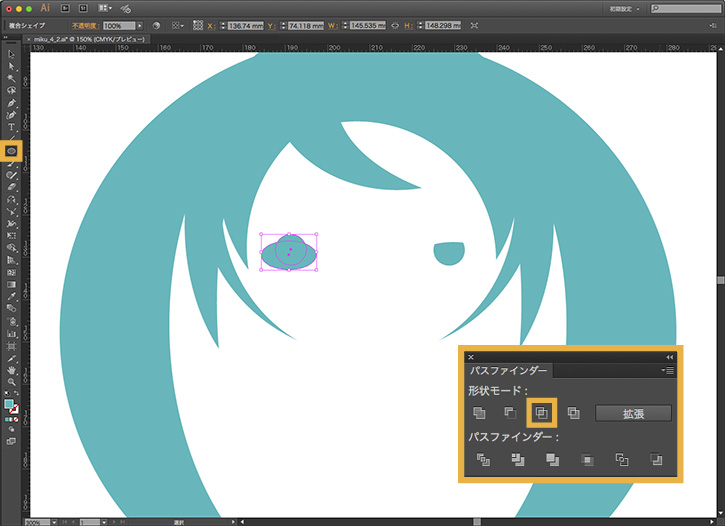Screen dimensions: 725x526
Task: Set the None mode below the fill swatch
Action: click(x=16, y=420)
